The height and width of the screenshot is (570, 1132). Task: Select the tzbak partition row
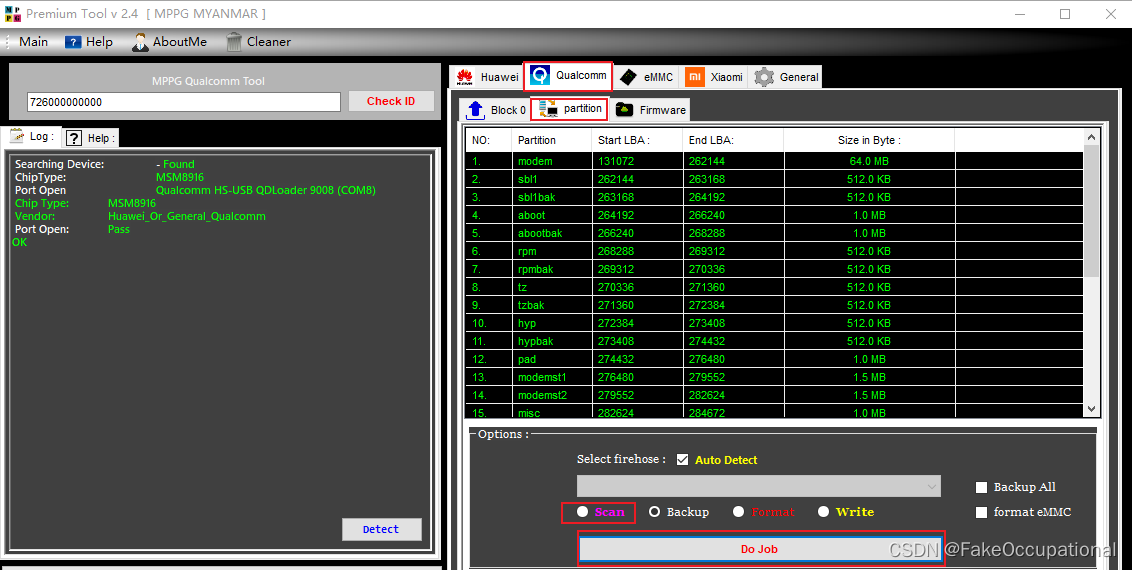click(x=774, y=305)
